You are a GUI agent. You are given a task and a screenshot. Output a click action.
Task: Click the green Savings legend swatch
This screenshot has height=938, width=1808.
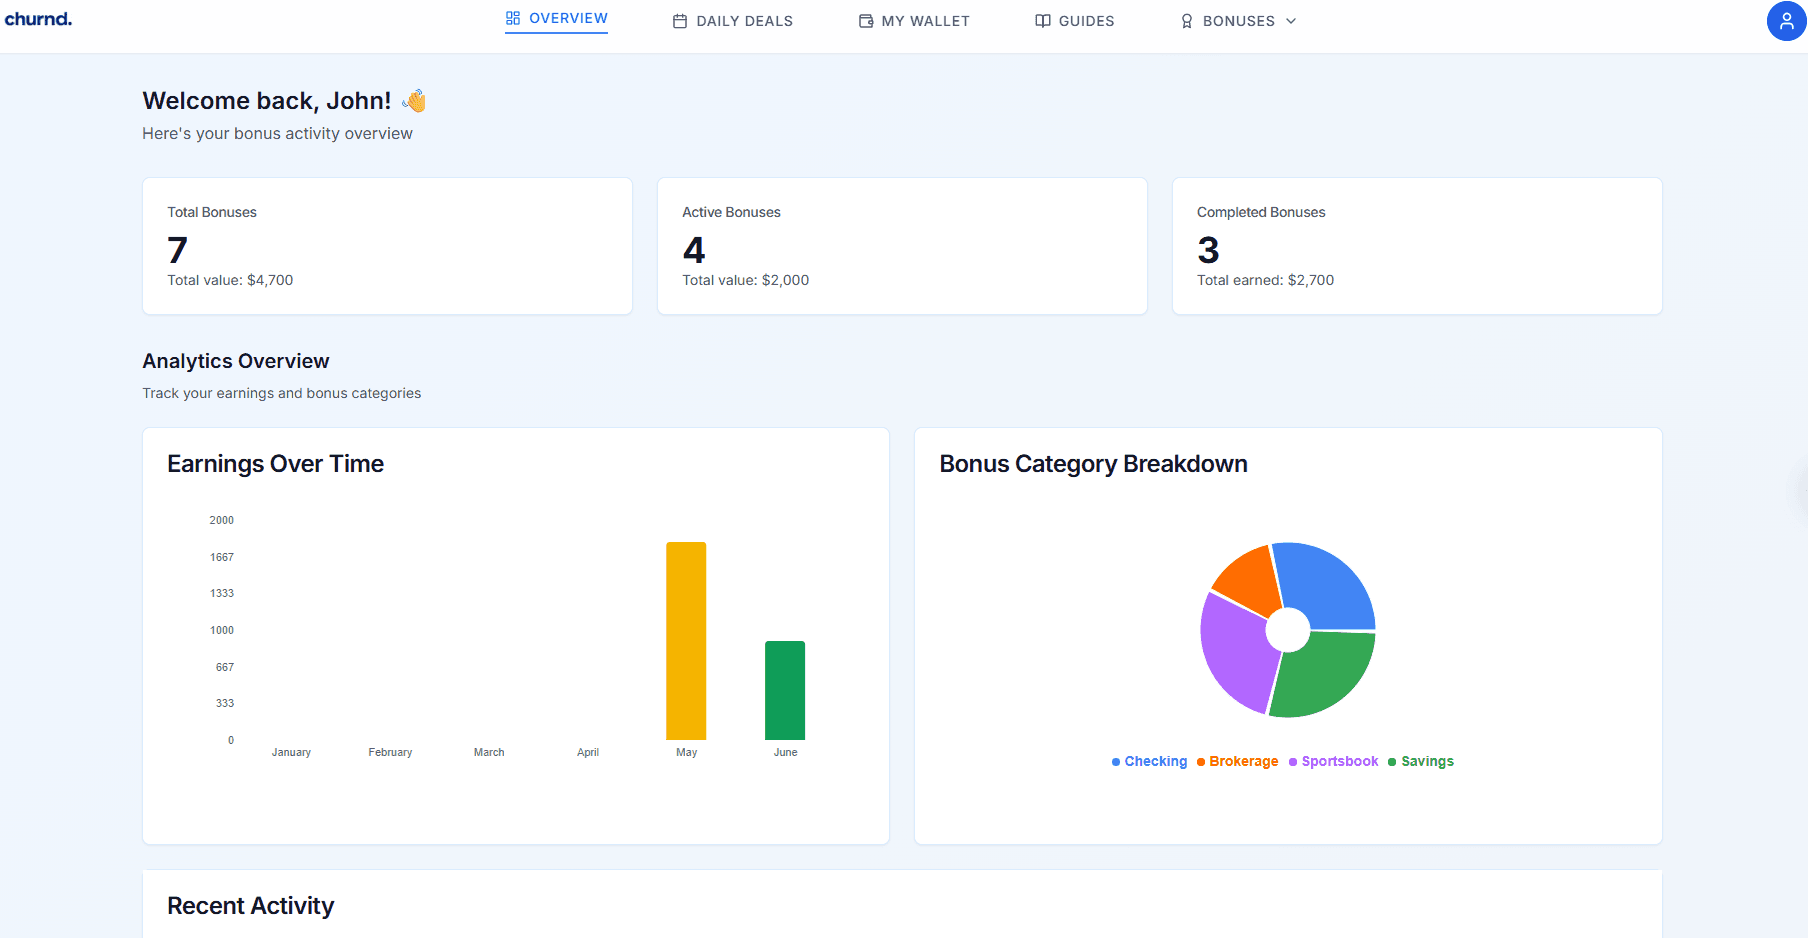click(x=1391, y=761)
